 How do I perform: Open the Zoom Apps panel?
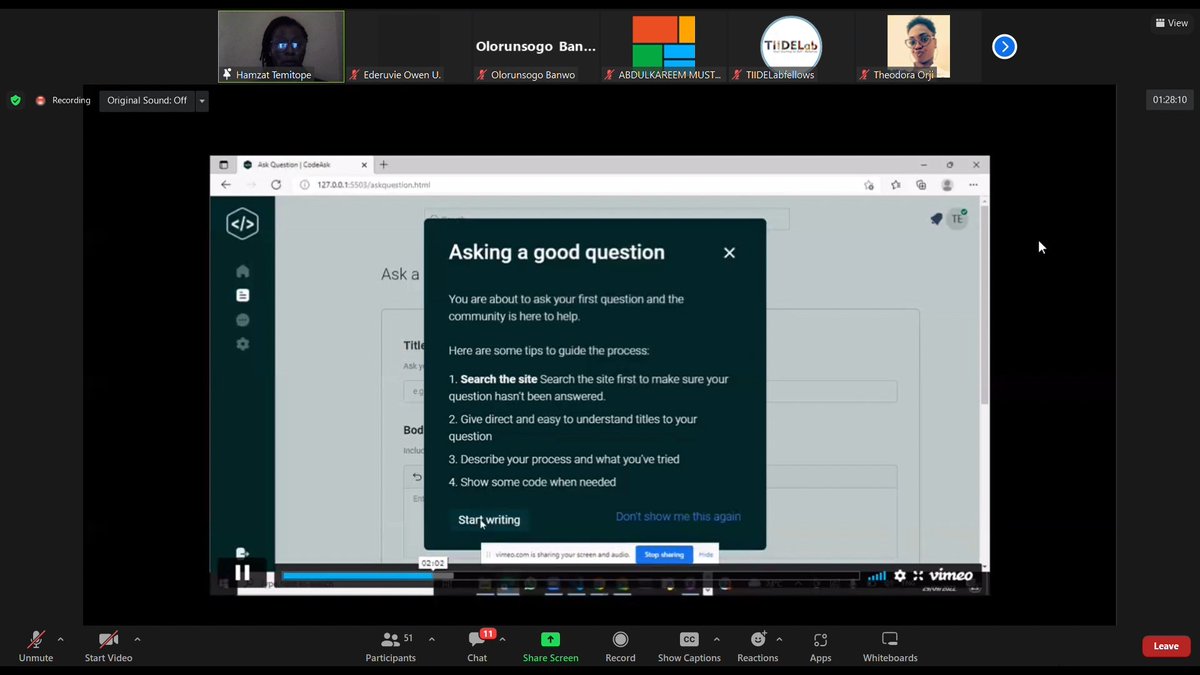tap(820, 645)
